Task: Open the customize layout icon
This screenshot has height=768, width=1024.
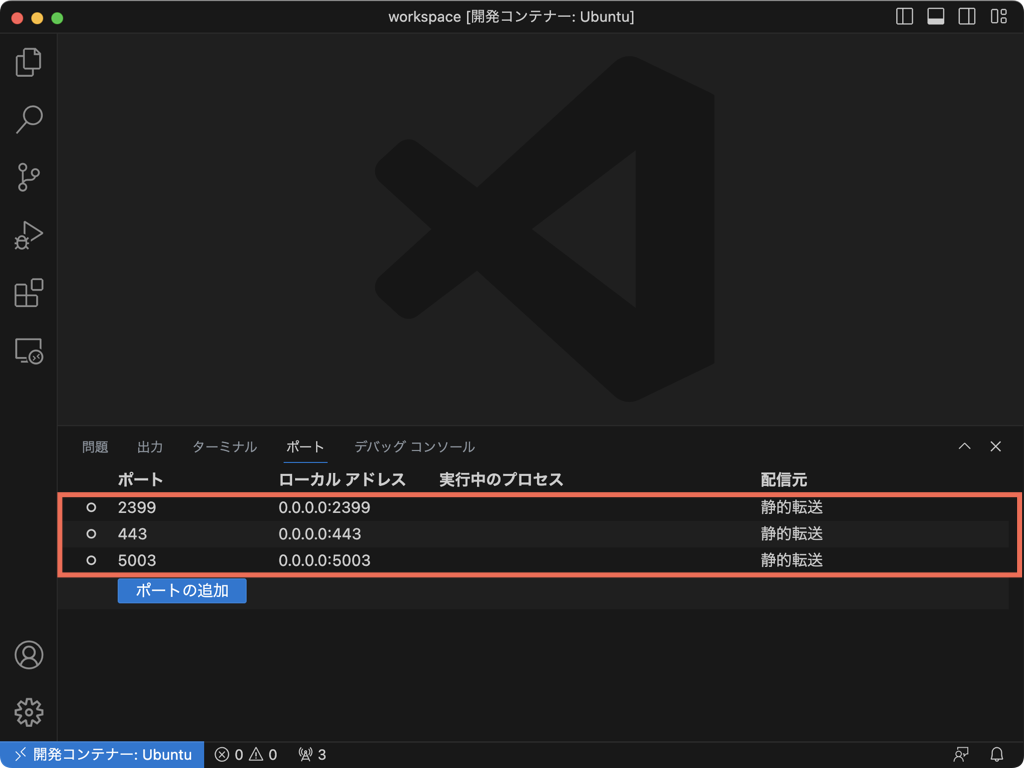Action: click(x=999, y=16)
